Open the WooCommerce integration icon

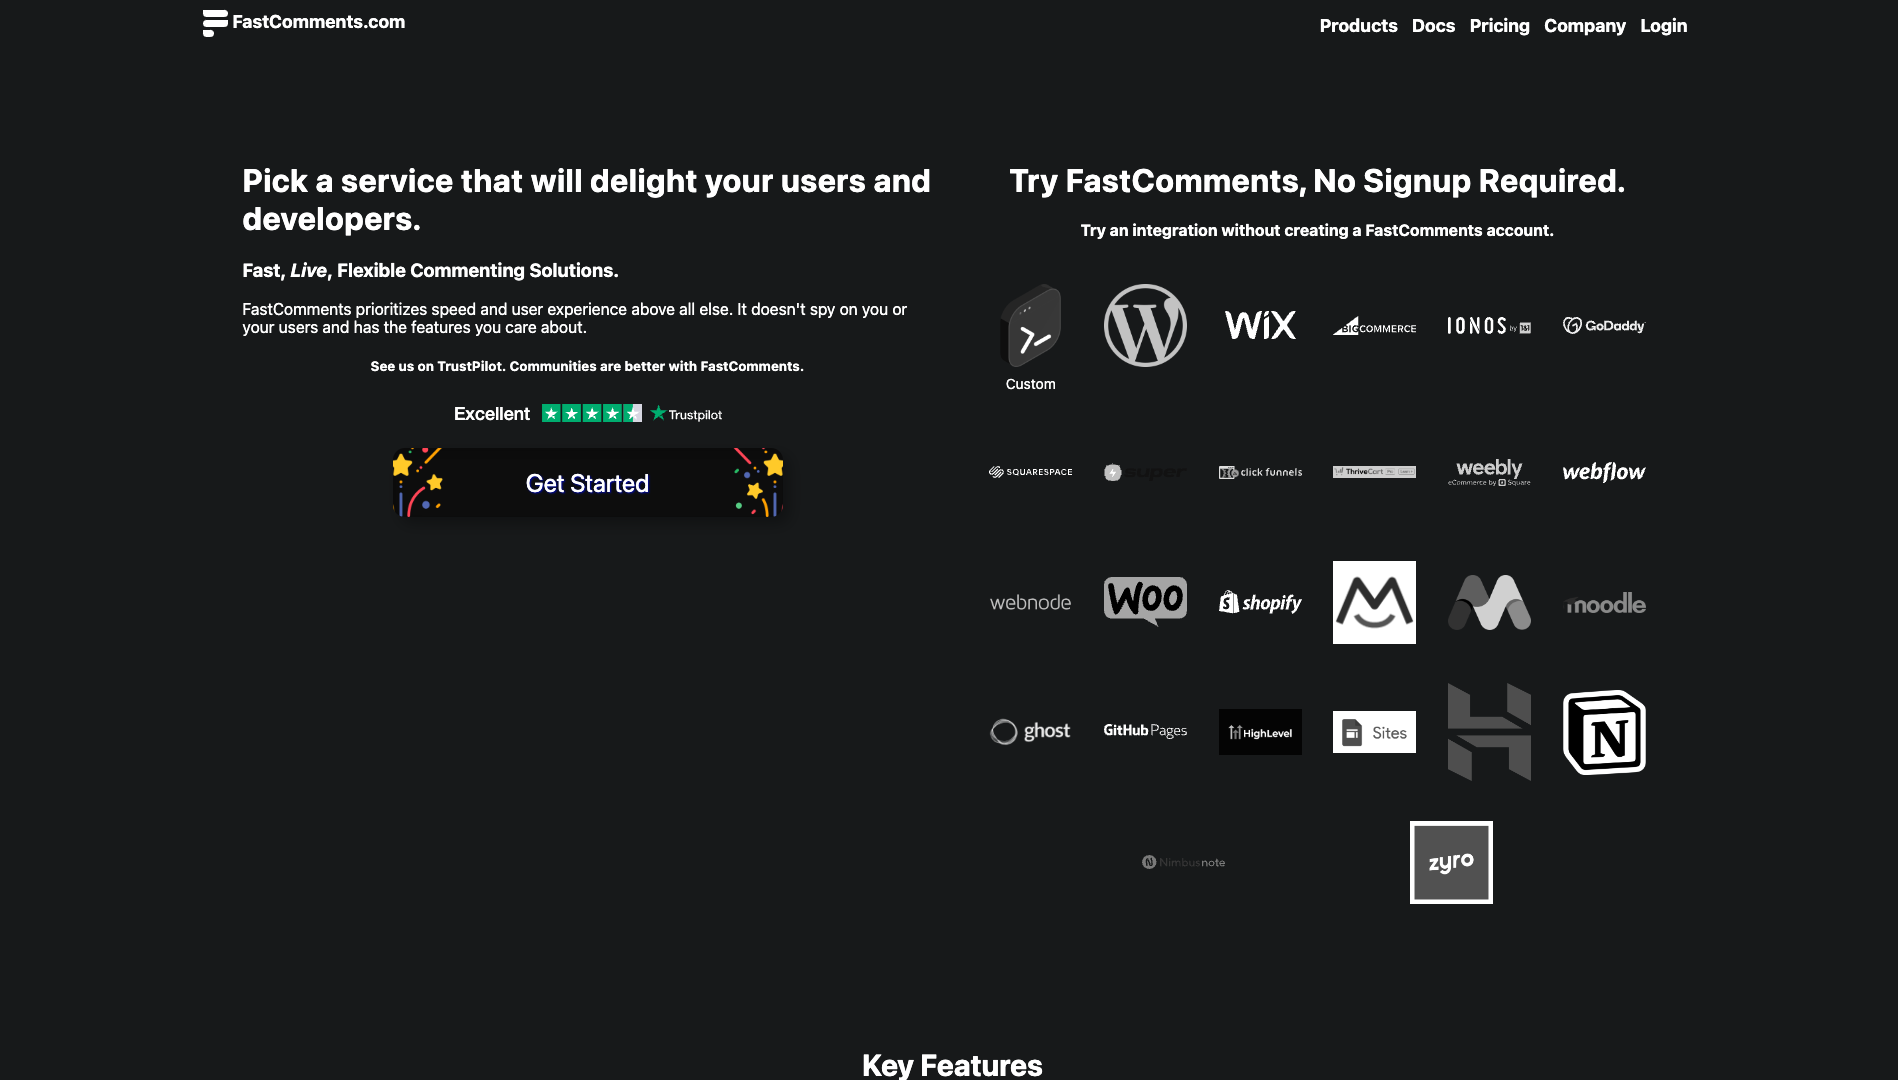point(1145,600)
